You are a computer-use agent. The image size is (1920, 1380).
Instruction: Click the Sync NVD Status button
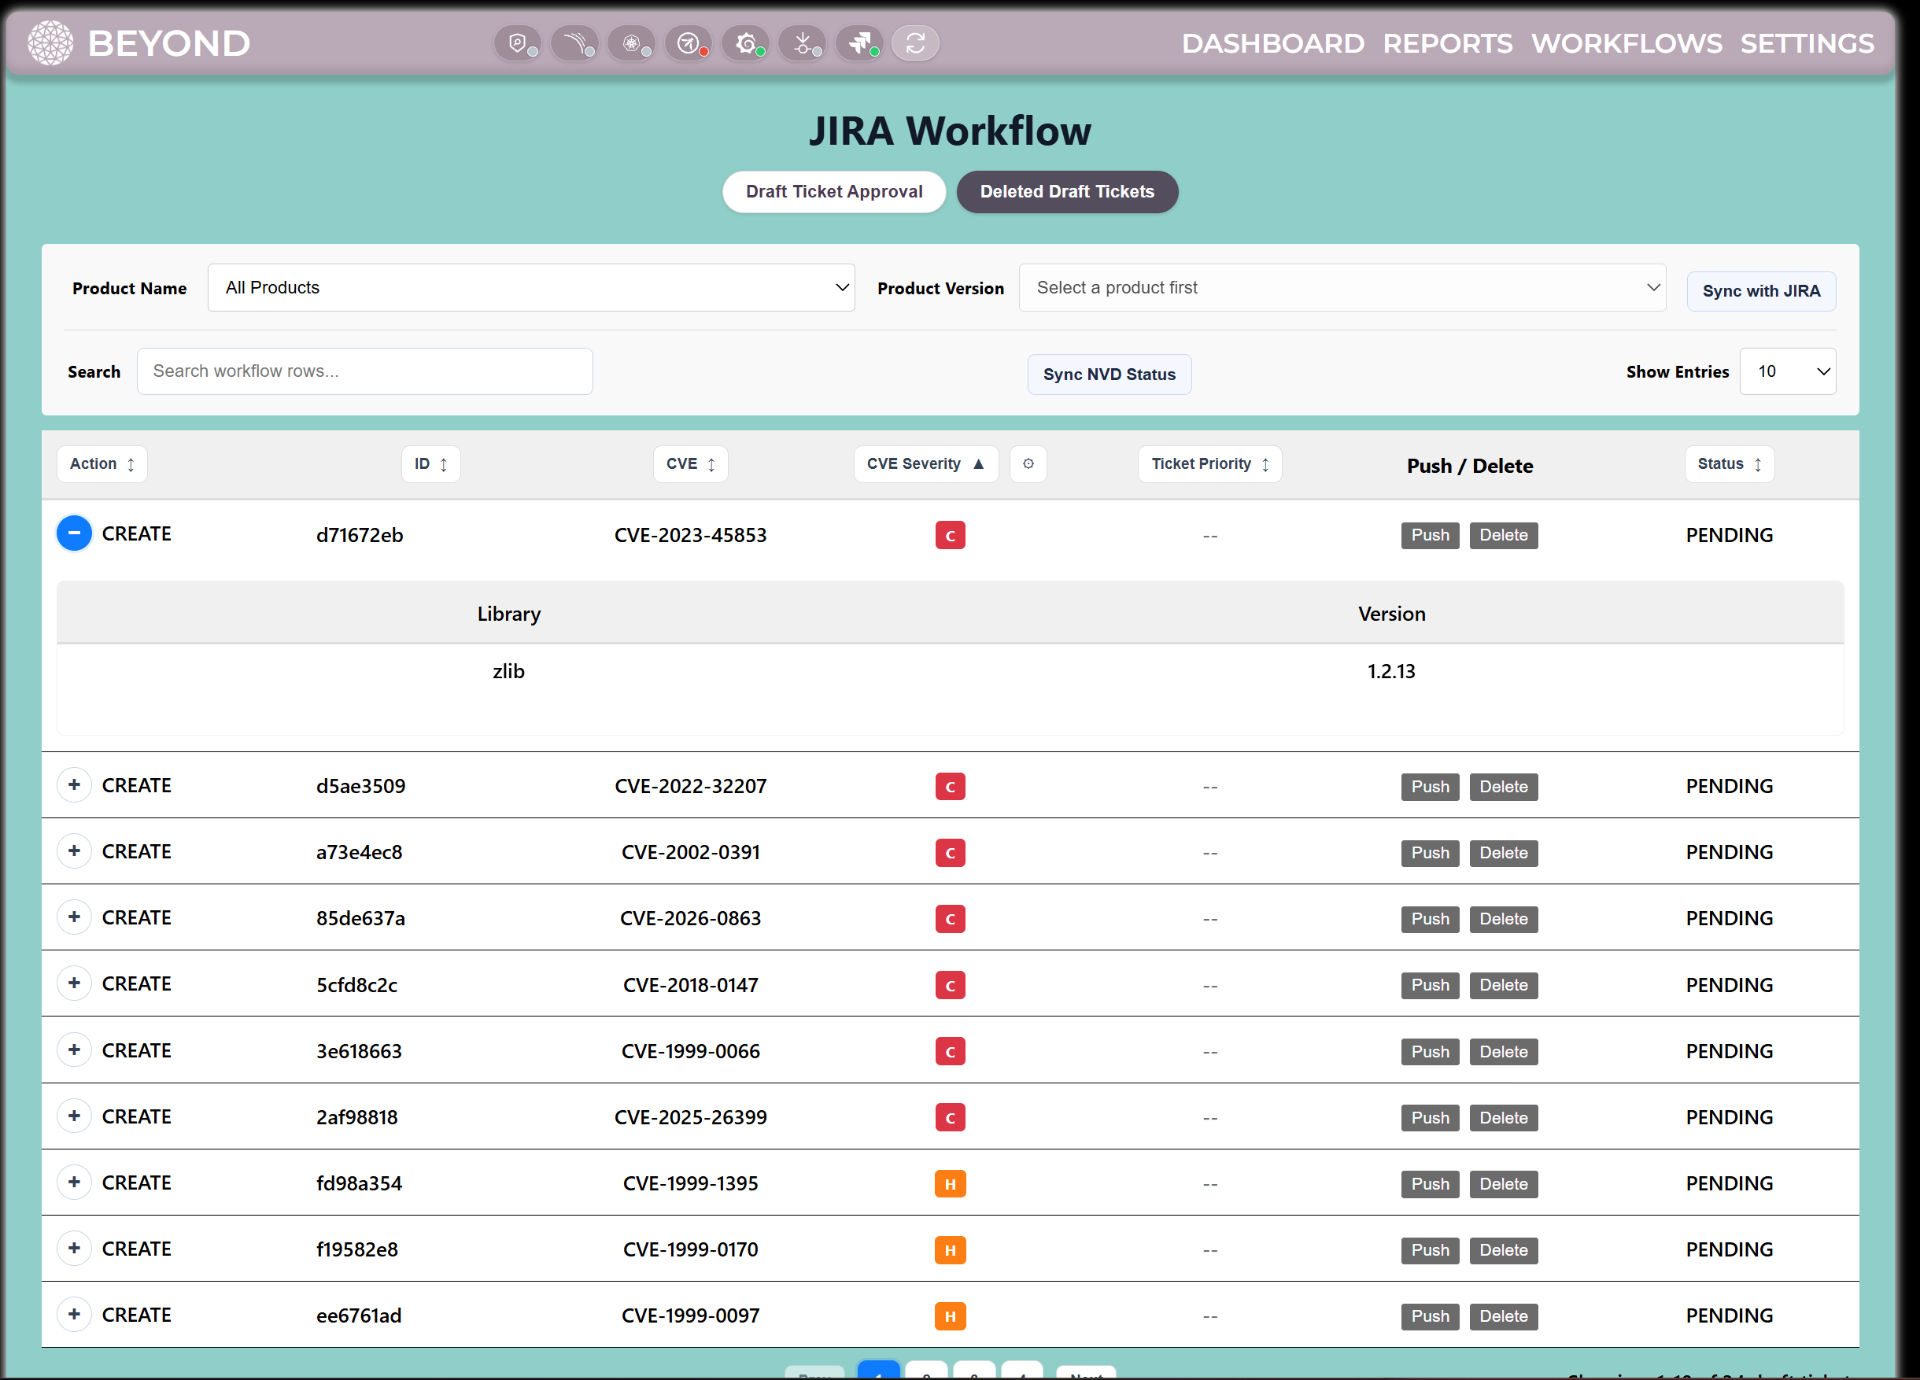coord(1109,374)
